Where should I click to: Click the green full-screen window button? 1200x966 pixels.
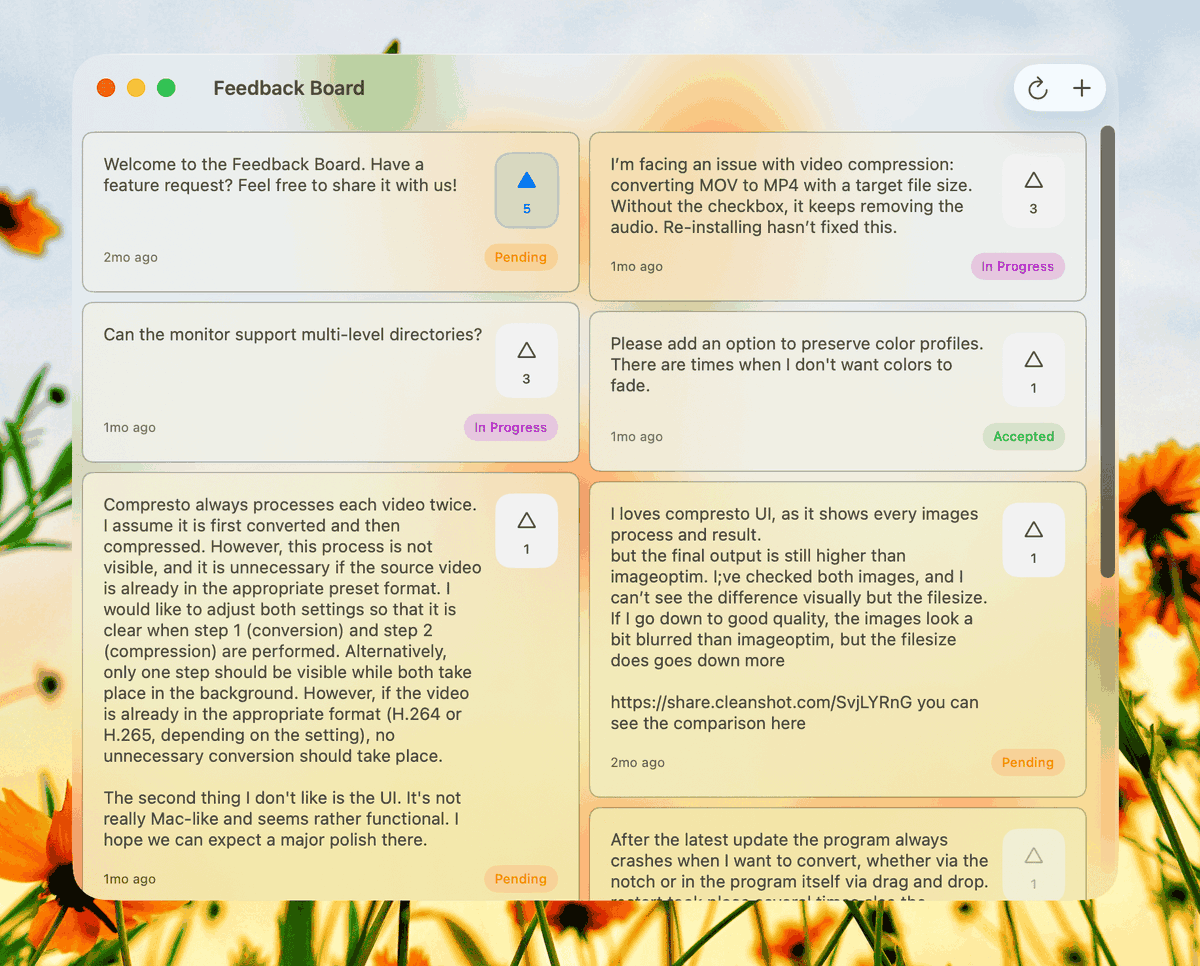tap(166, 88)
